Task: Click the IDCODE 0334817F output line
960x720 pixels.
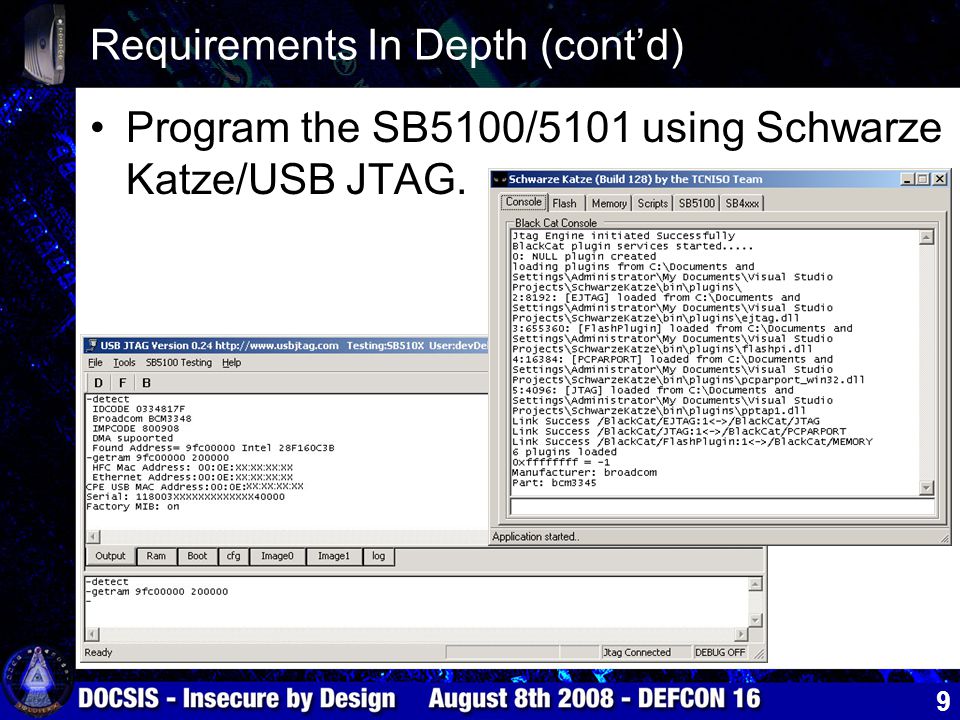Action: (x=138, y=409)
